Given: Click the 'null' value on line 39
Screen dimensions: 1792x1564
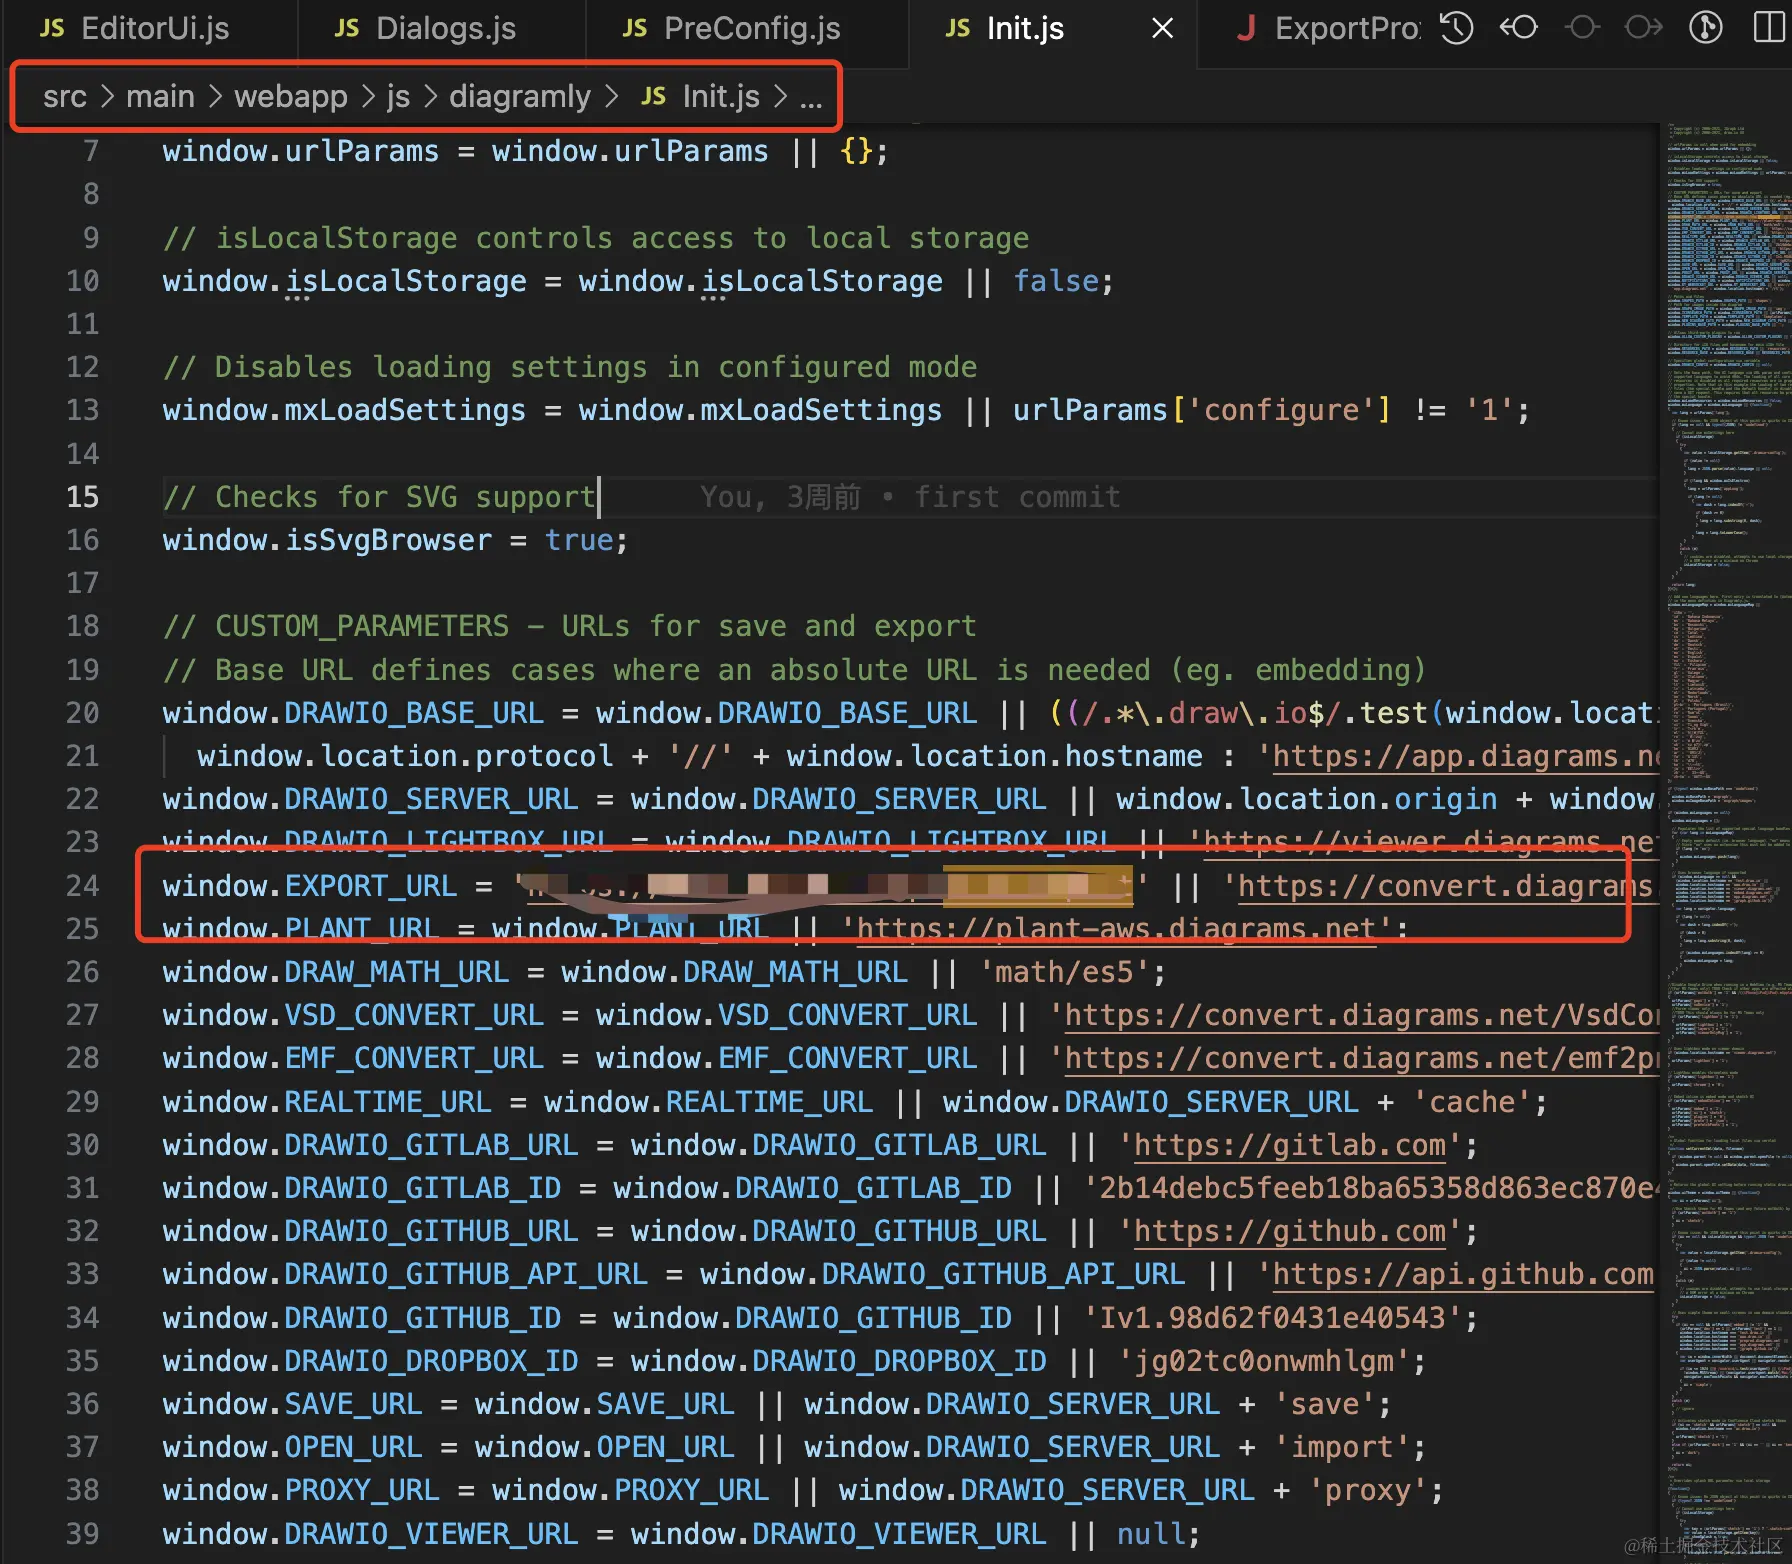Looking at the screenshot, I should click(x=1150, y=1534).
